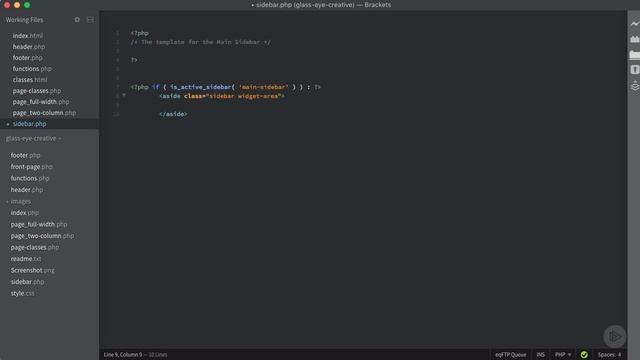Open index.php in the project tree

pyautogui.click(x=24, y=213)
